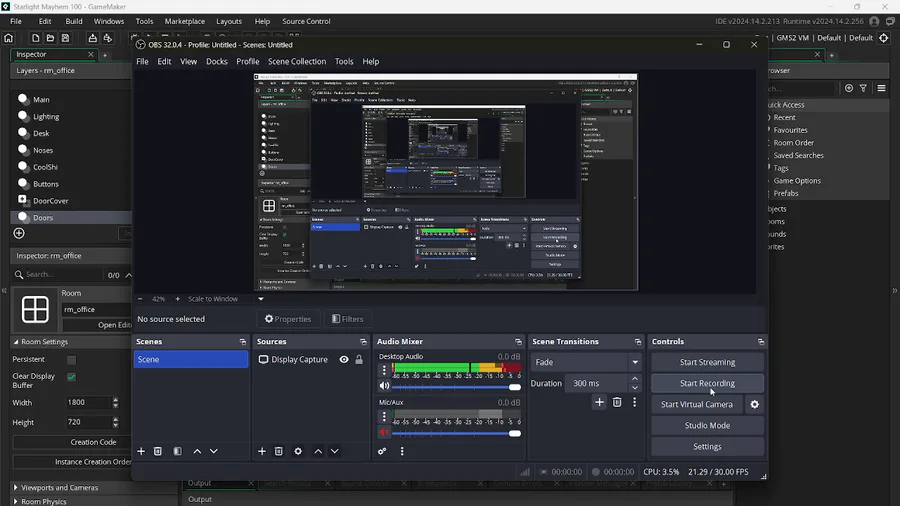Unmute Mic/Aux speaker button
Viewport: 900px width, 506px height.
click(x=385, y=432)
